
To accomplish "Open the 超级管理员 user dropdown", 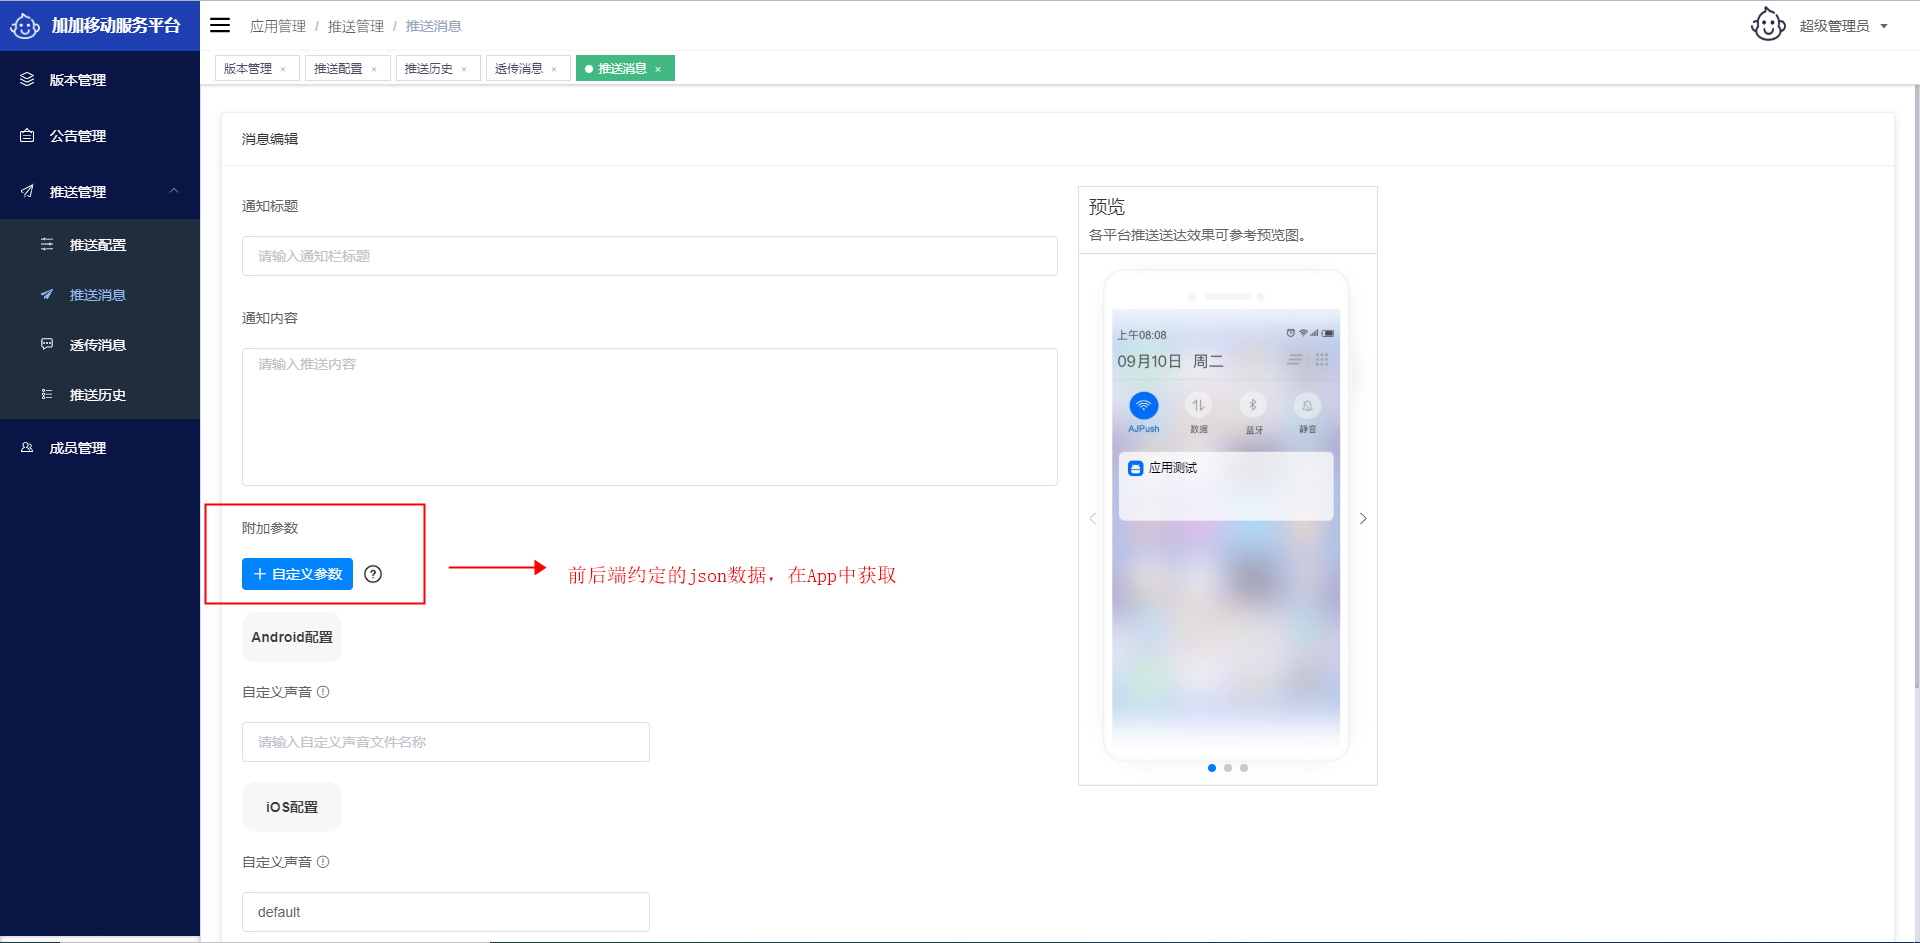I will click(1843, 26).
